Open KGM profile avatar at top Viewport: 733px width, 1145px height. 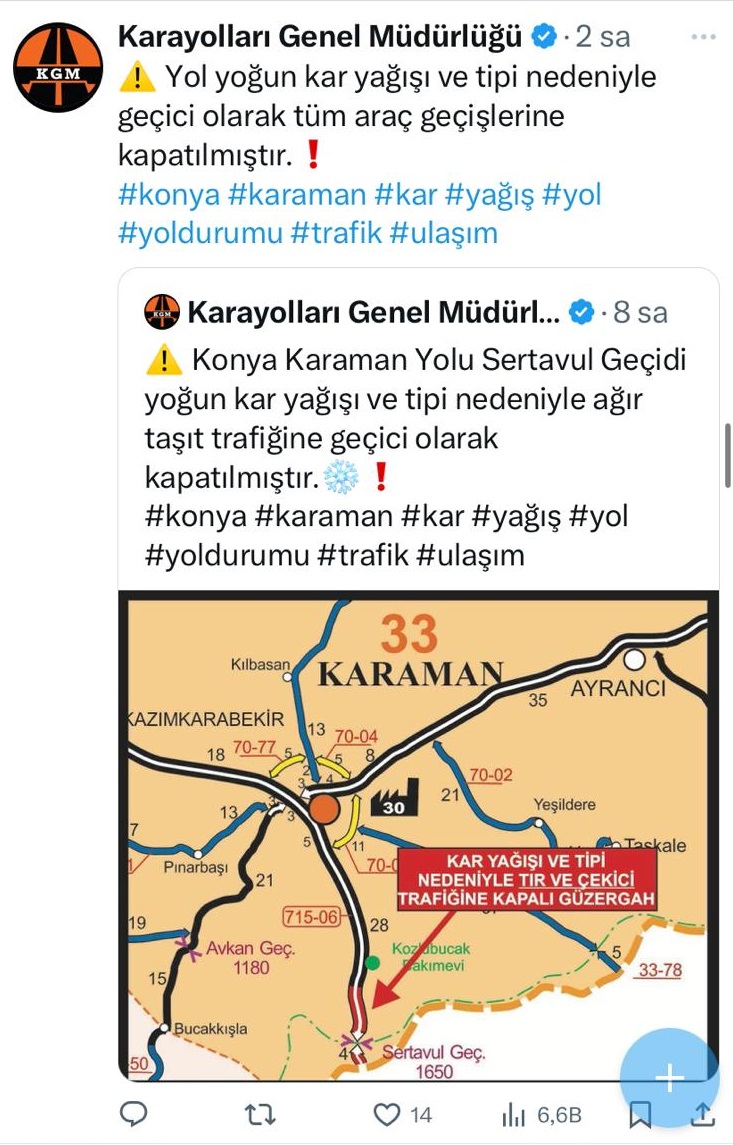point(58,67)
